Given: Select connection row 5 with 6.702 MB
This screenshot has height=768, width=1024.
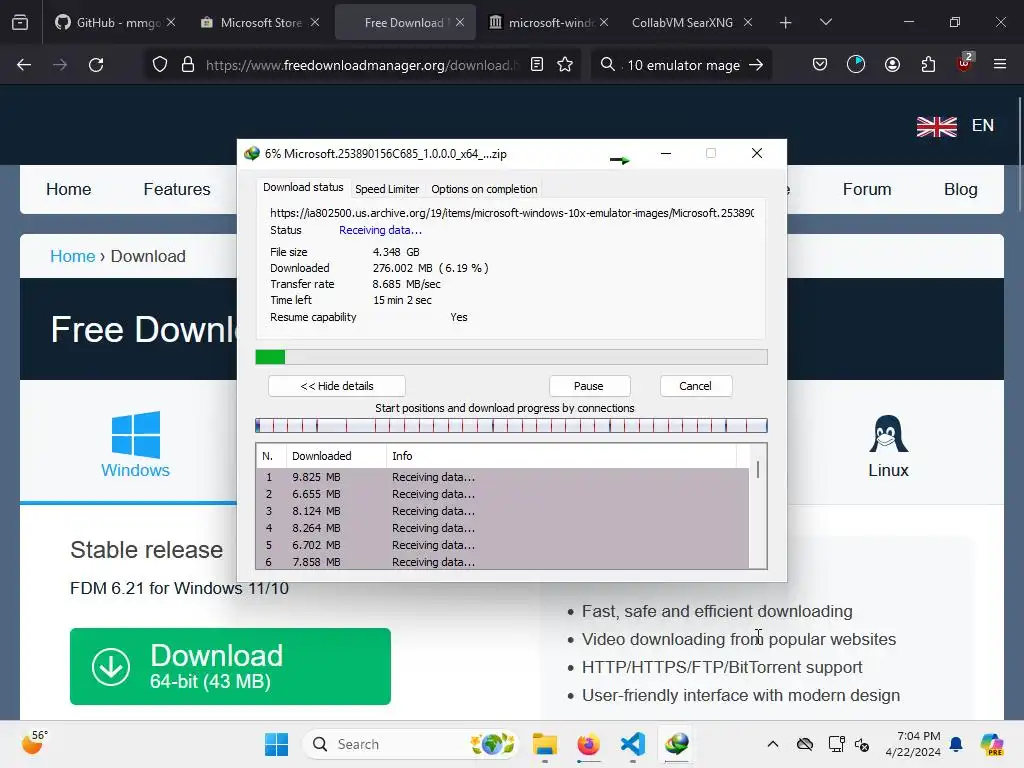Looking at the screenshot, I should [502, 545].
